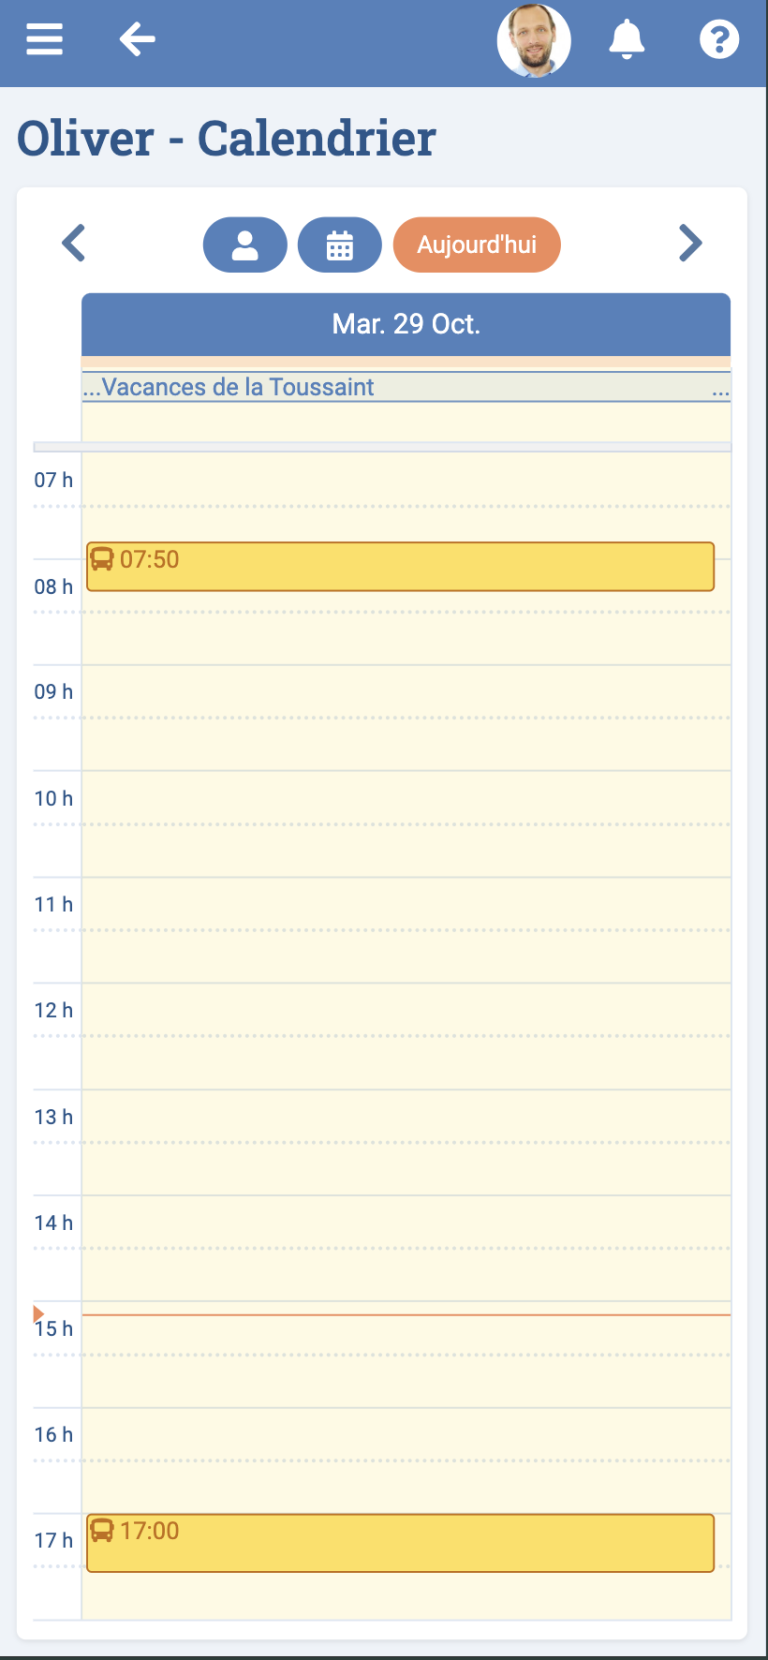Jump to Aujourd'hui

pos(477,245)
